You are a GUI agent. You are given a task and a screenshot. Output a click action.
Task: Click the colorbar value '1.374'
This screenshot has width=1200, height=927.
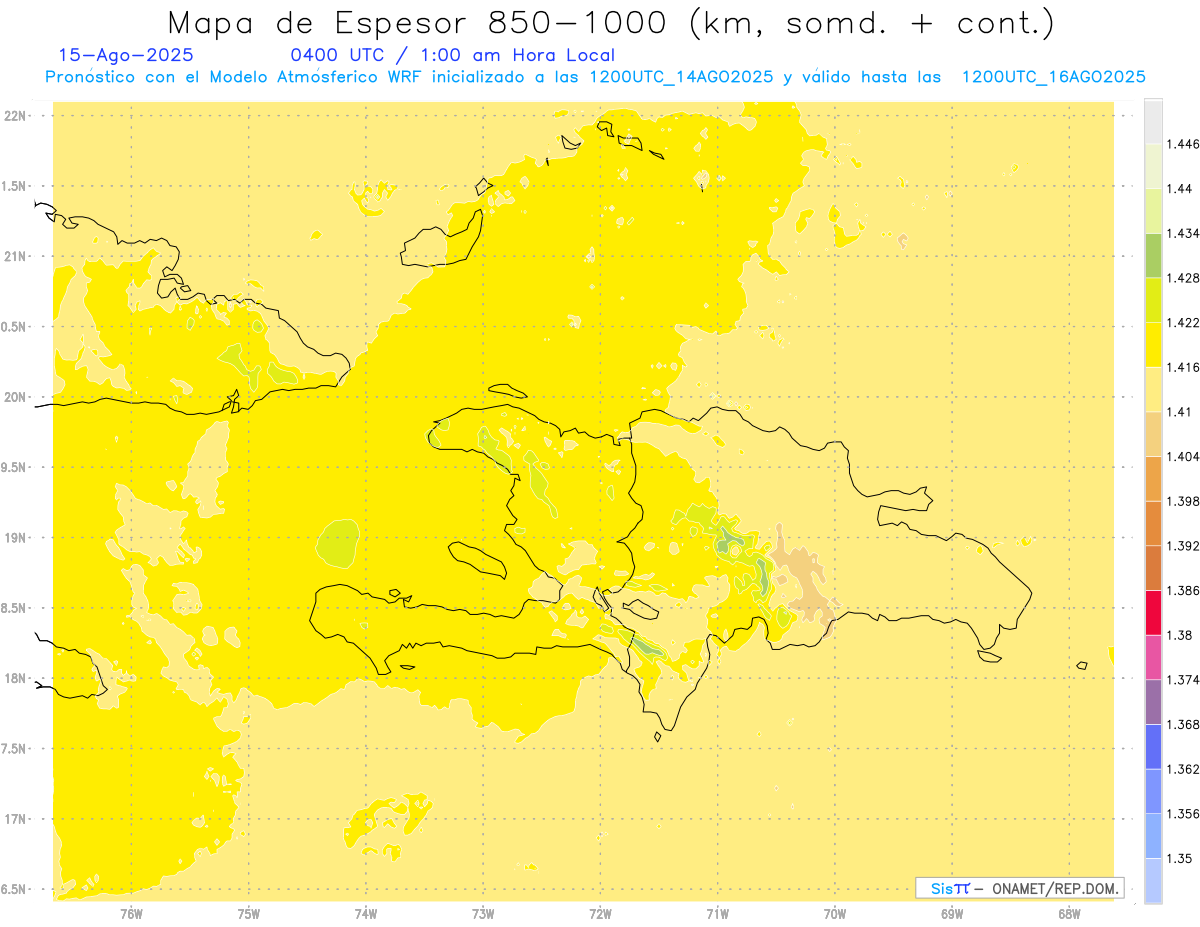click(1185, 680)
